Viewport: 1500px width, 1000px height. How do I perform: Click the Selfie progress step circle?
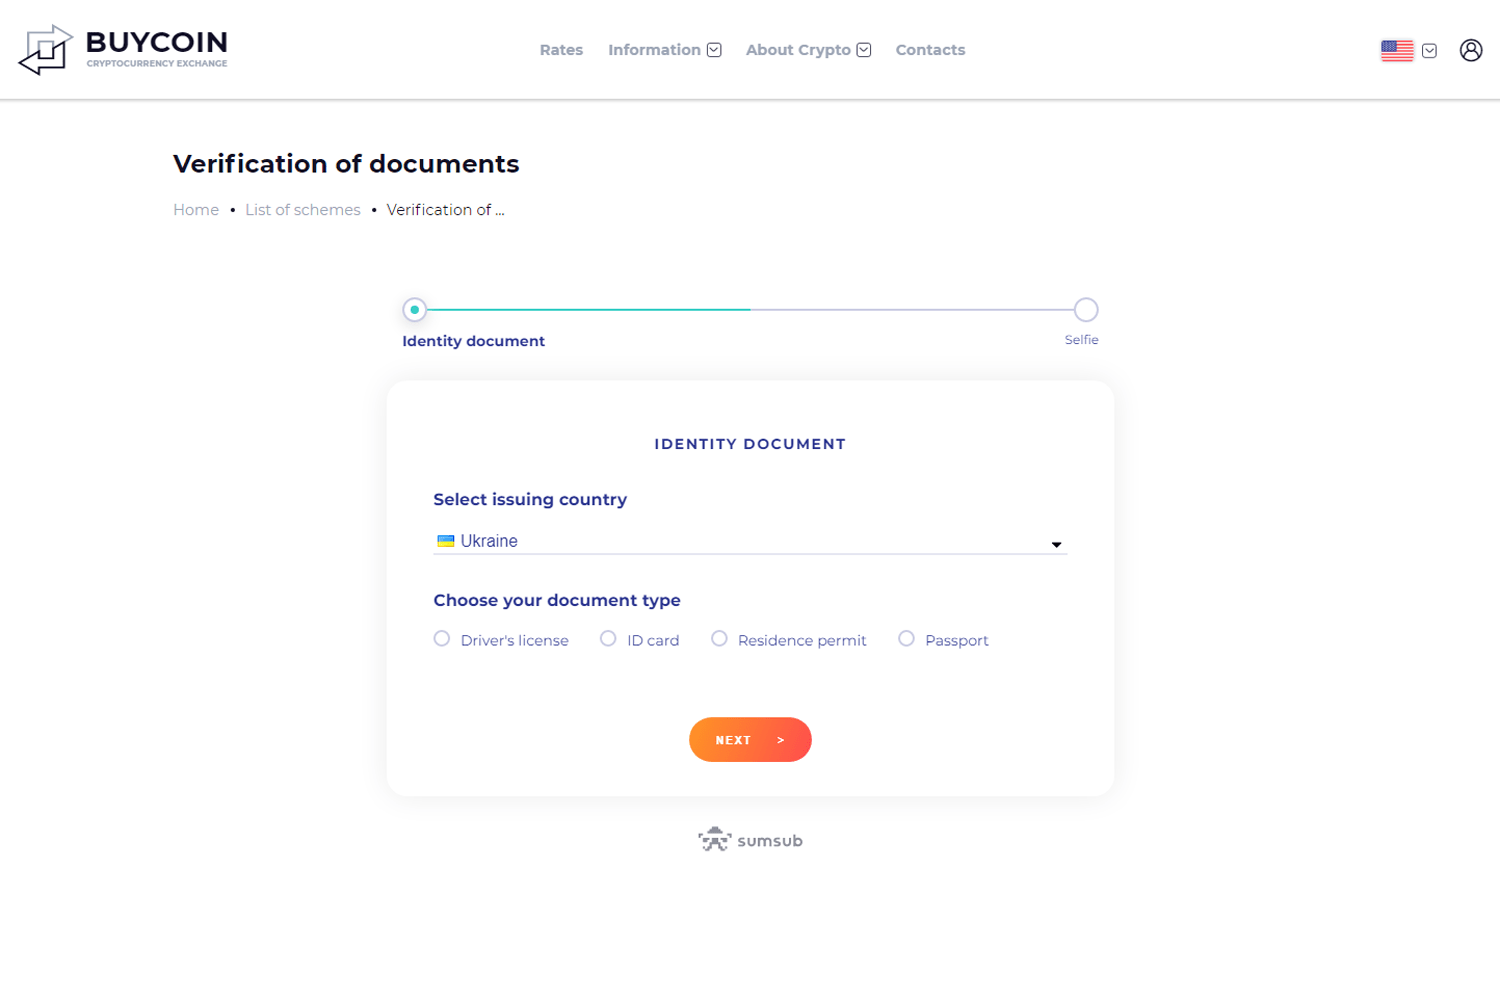(x=1086, y=310)
